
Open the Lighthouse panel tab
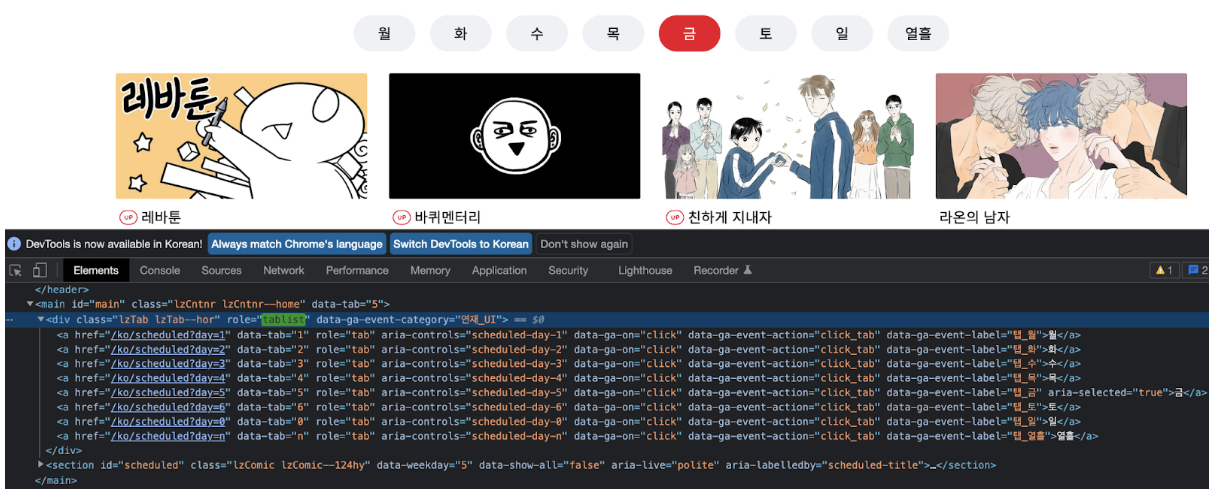click(645, 270)
